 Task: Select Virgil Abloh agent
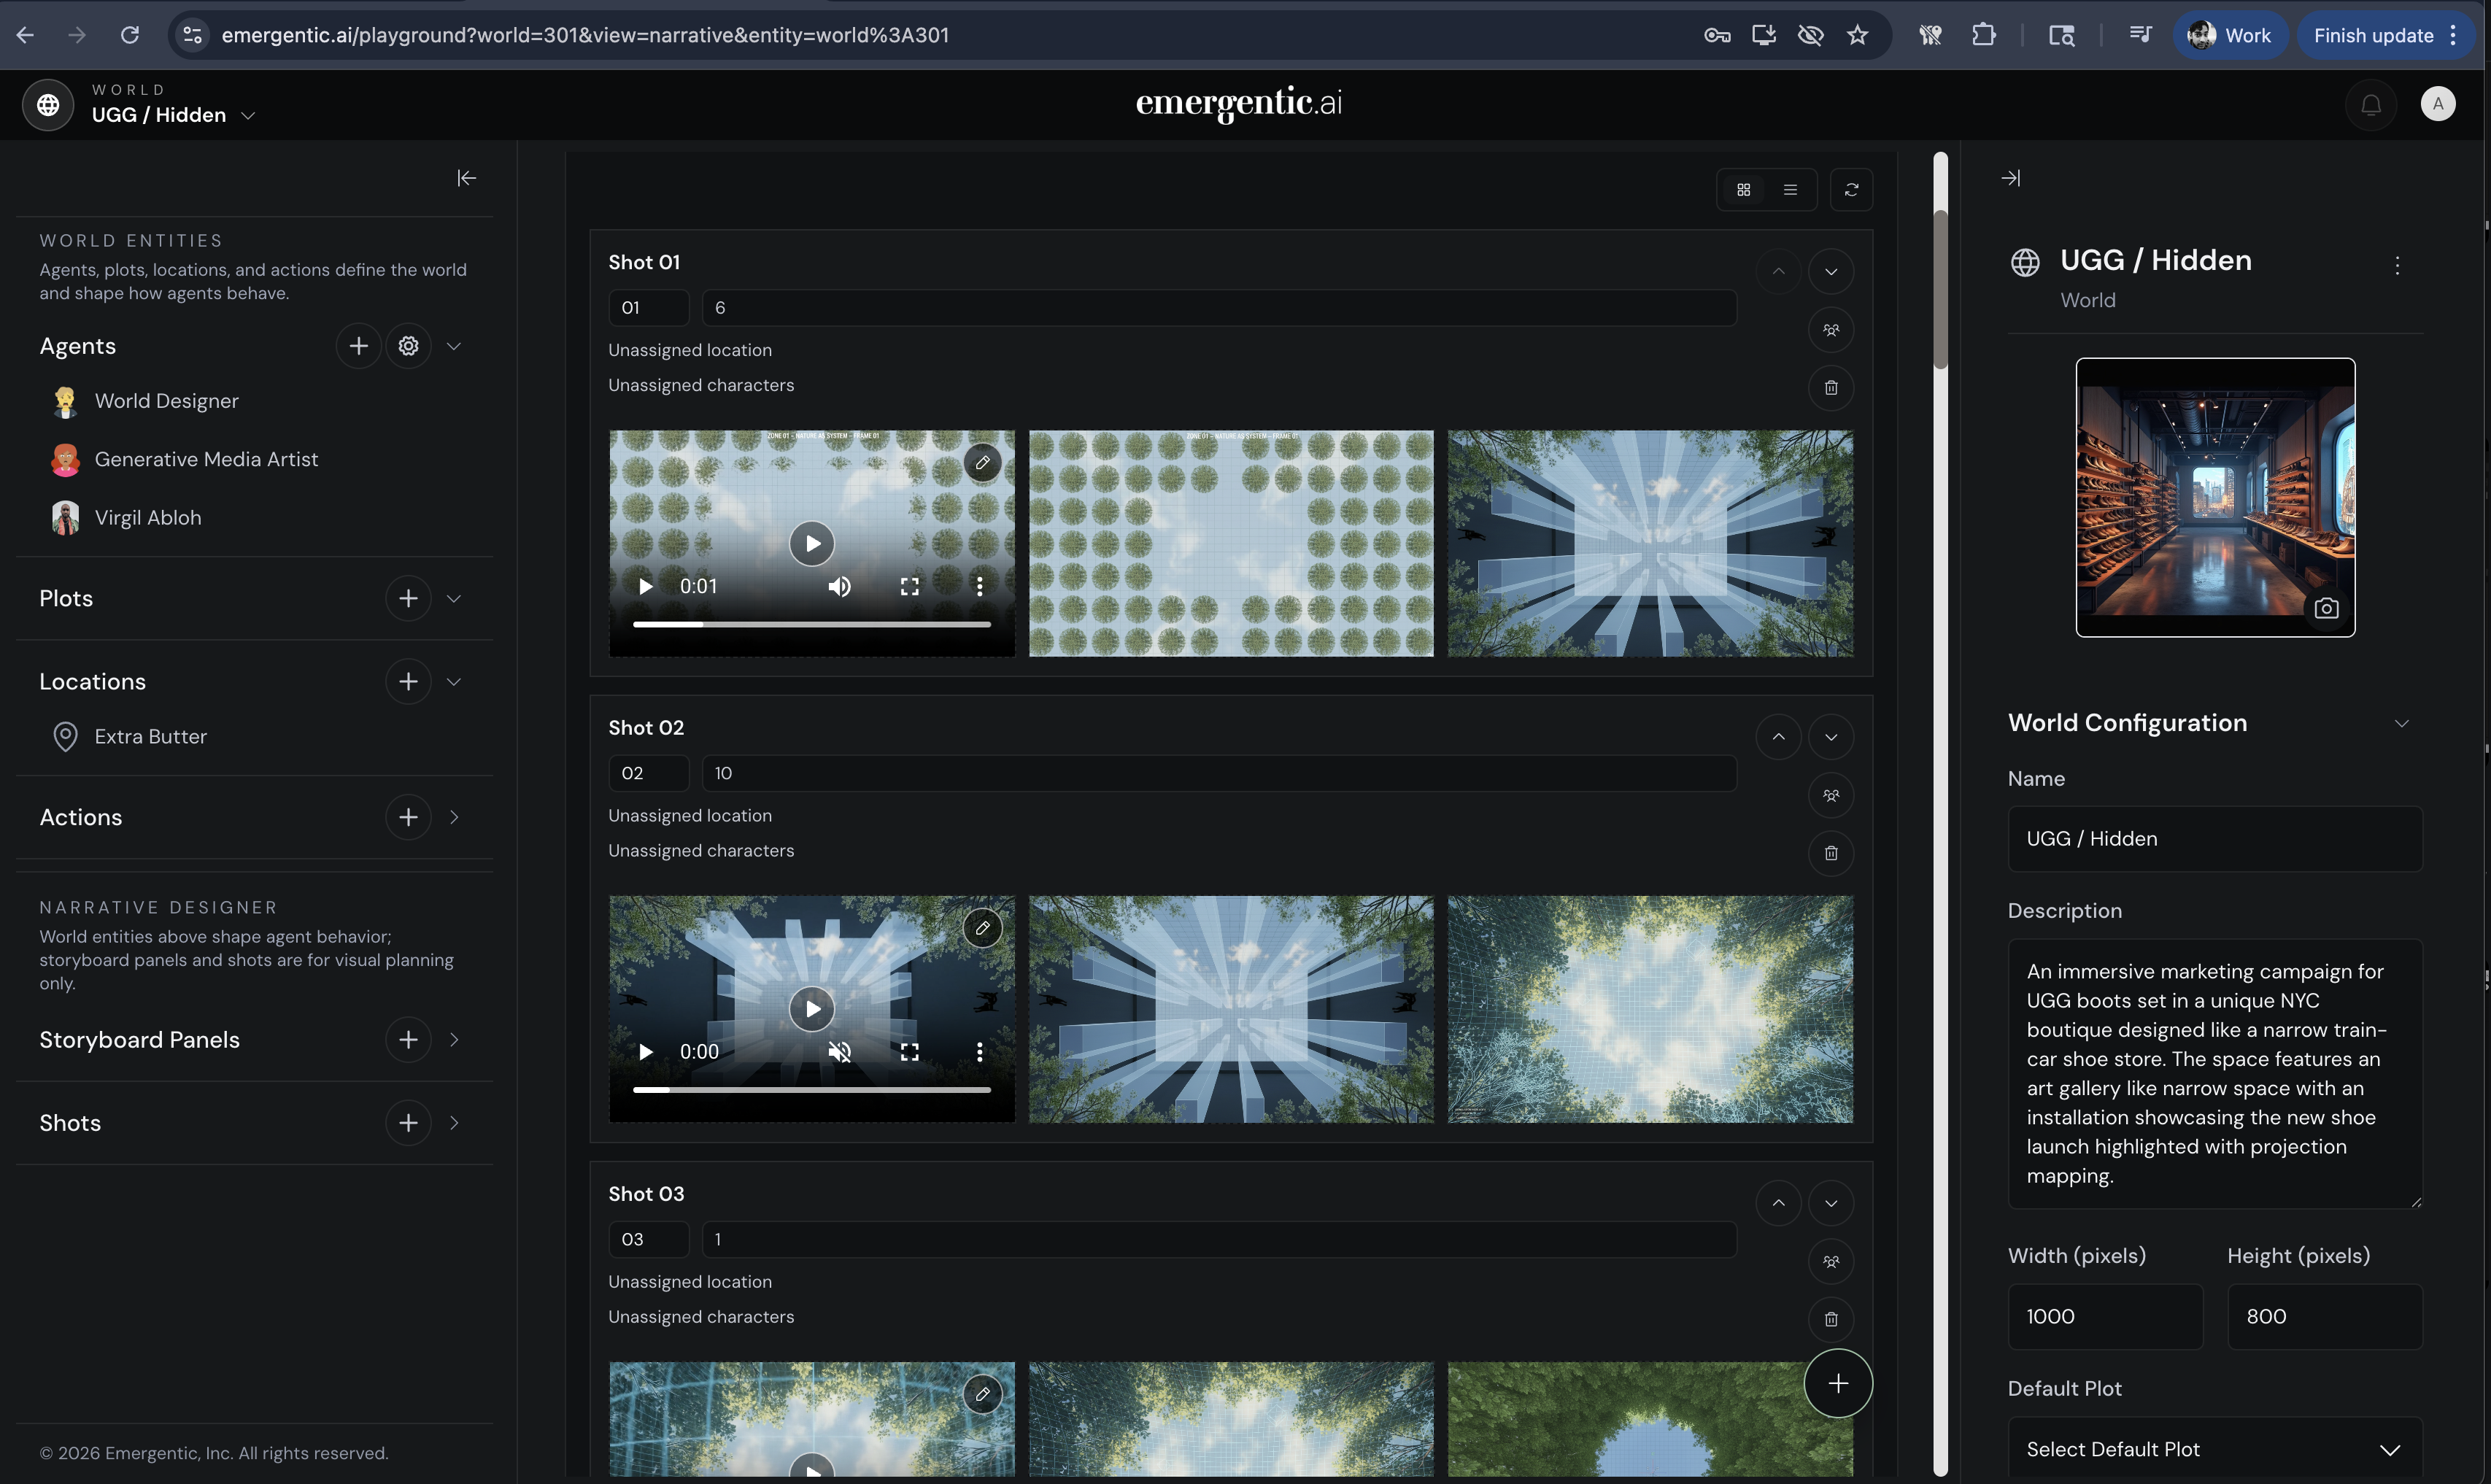pos(147,518)
